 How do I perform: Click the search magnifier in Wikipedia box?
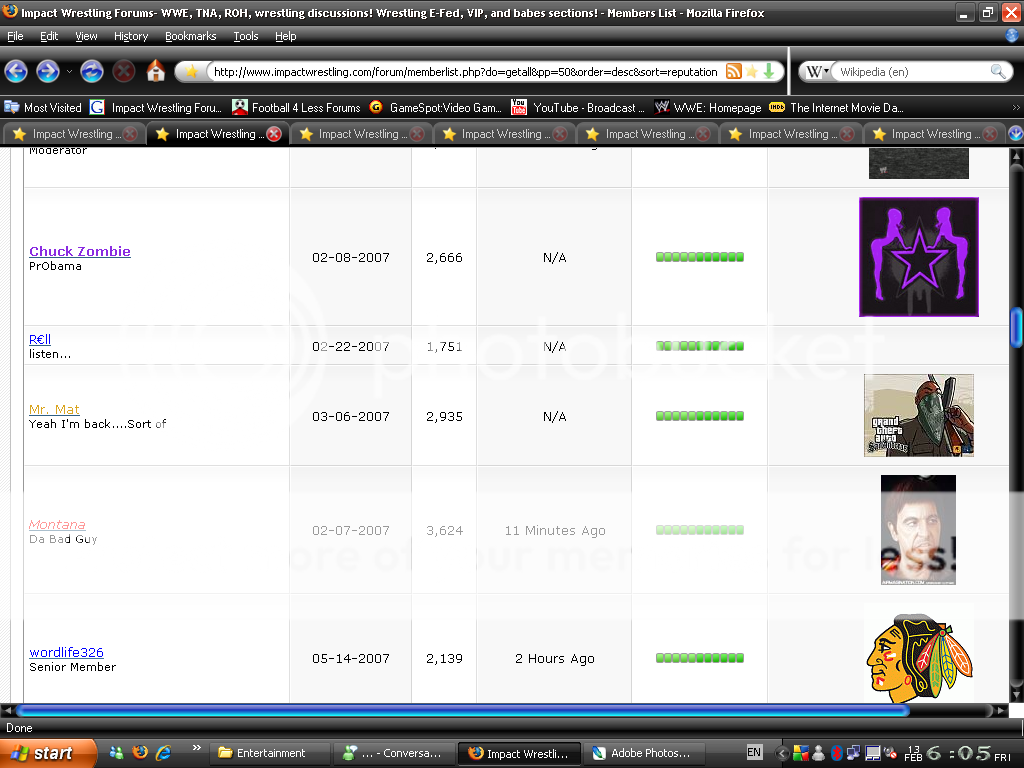[x=997, y=72]
